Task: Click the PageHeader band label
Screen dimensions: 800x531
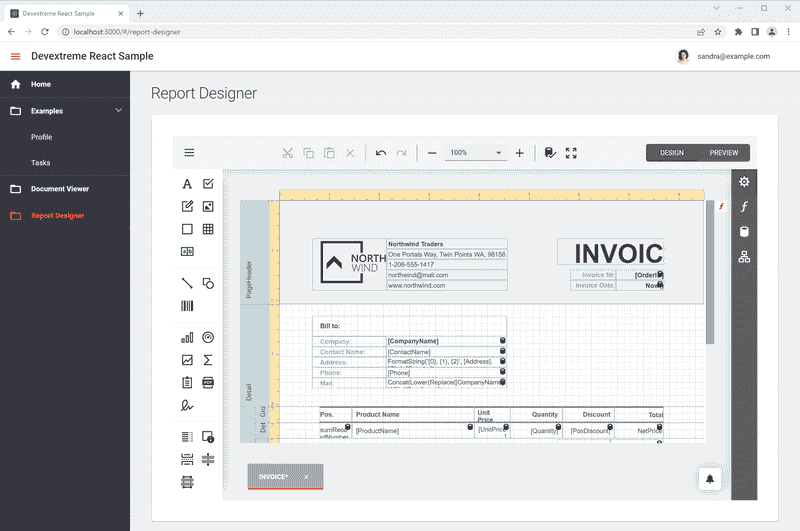Action: [248, 280]
